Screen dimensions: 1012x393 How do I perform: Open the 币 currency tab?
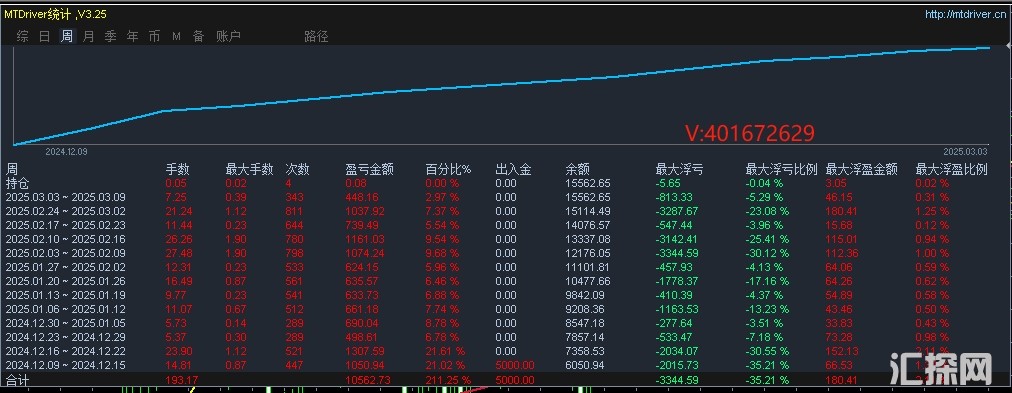point(154,37)
